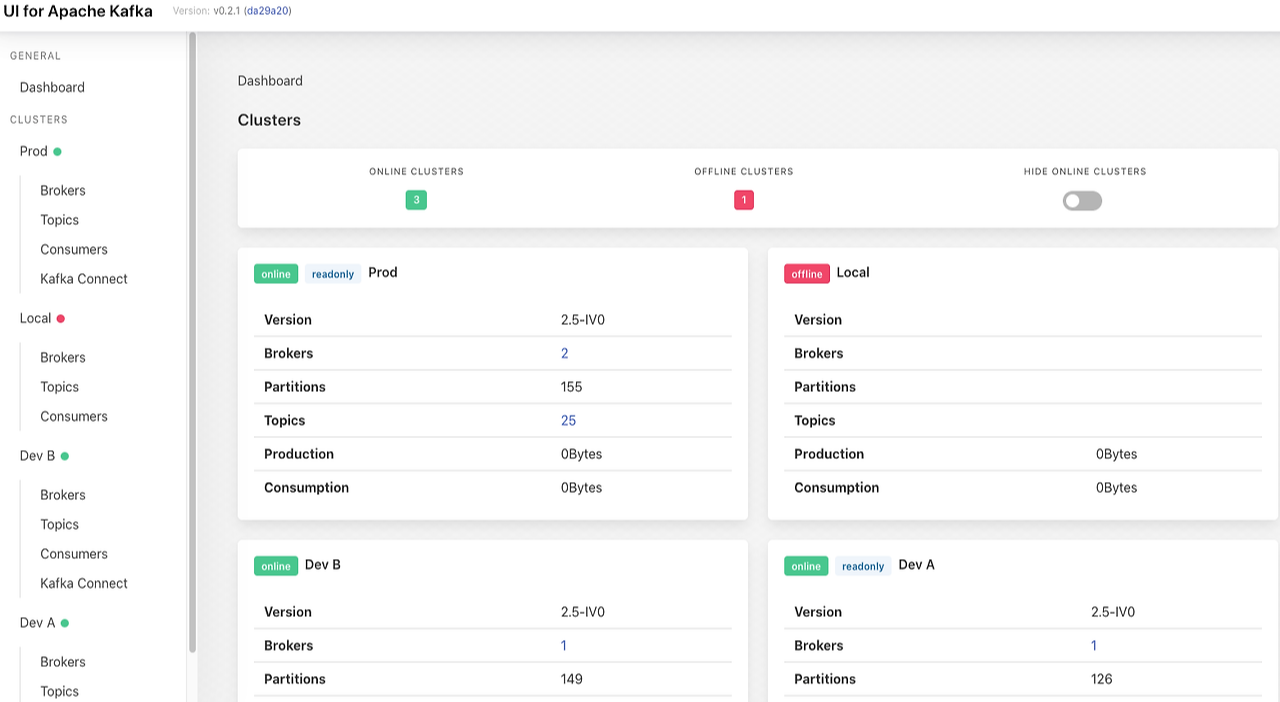Open the Dev A cluster in the sidebar

[38, 622]
